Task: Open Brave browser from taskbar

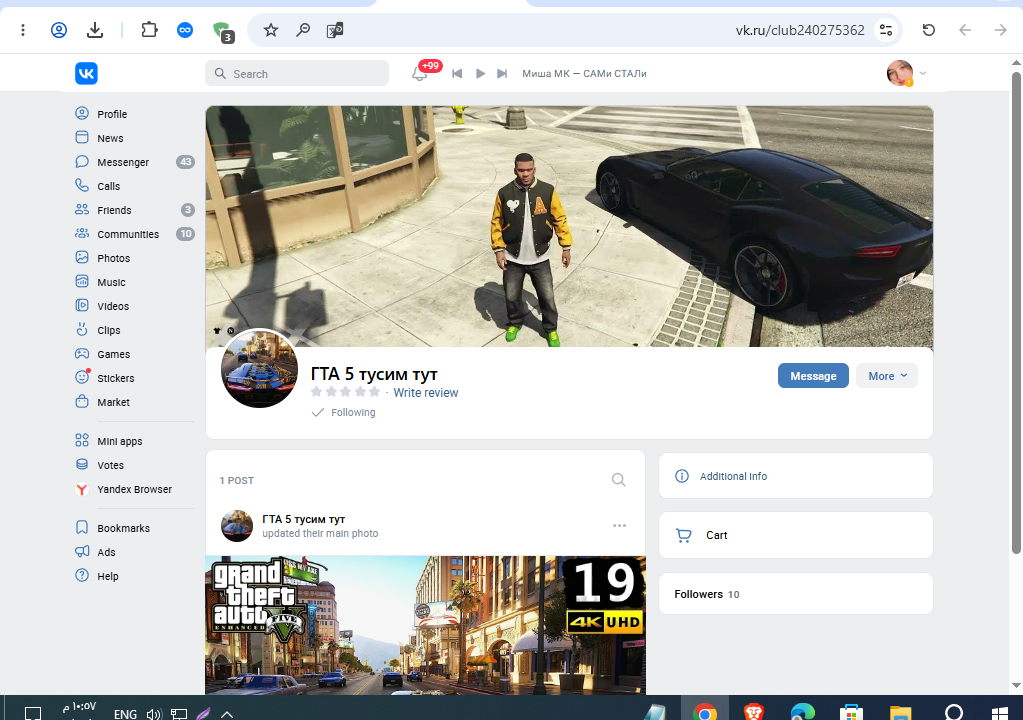Action: click(x=754, y=711)
